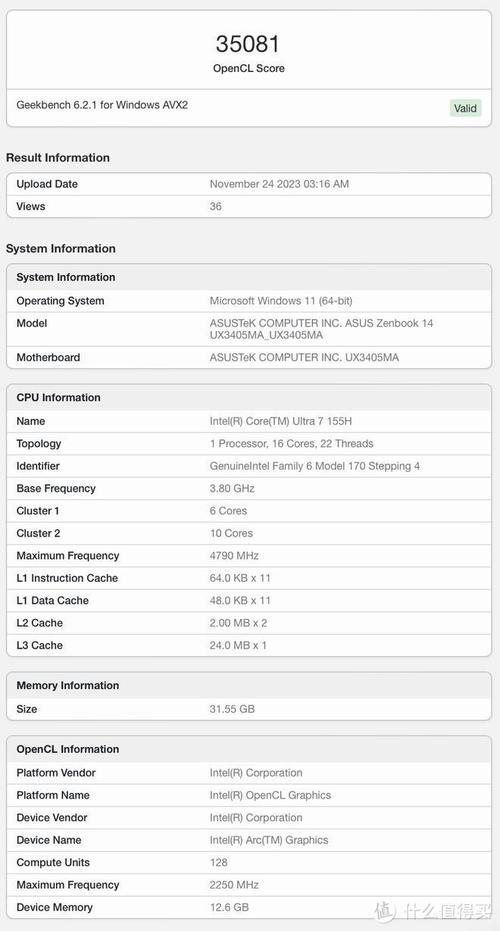Click the Compute Units value 128
The height and width of the screenshot is (931, 500).
click(x=219, y=862)
